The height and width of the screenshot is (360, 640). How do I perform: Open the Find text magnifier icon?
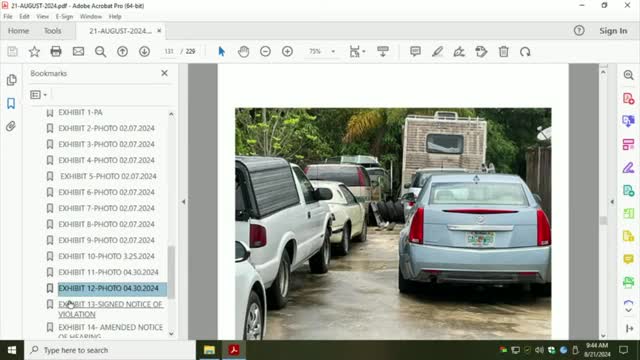click(100, 51)
